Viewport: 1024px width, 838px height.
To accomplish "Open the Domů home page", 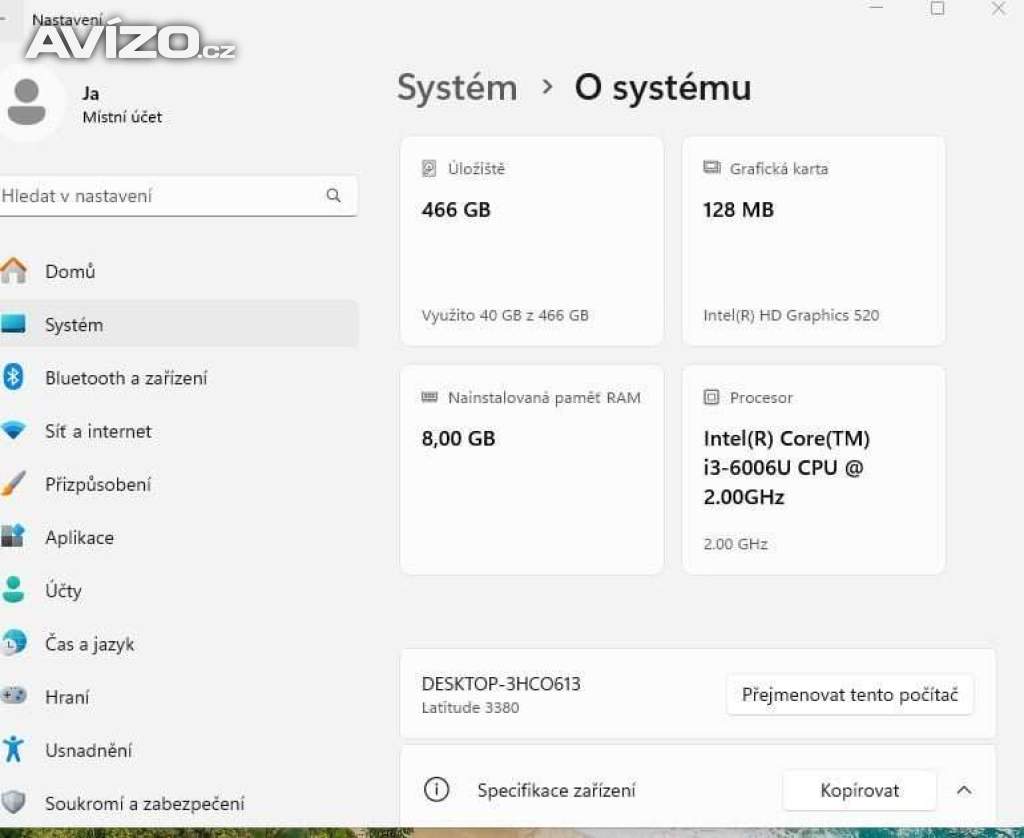I will point(178,271).
